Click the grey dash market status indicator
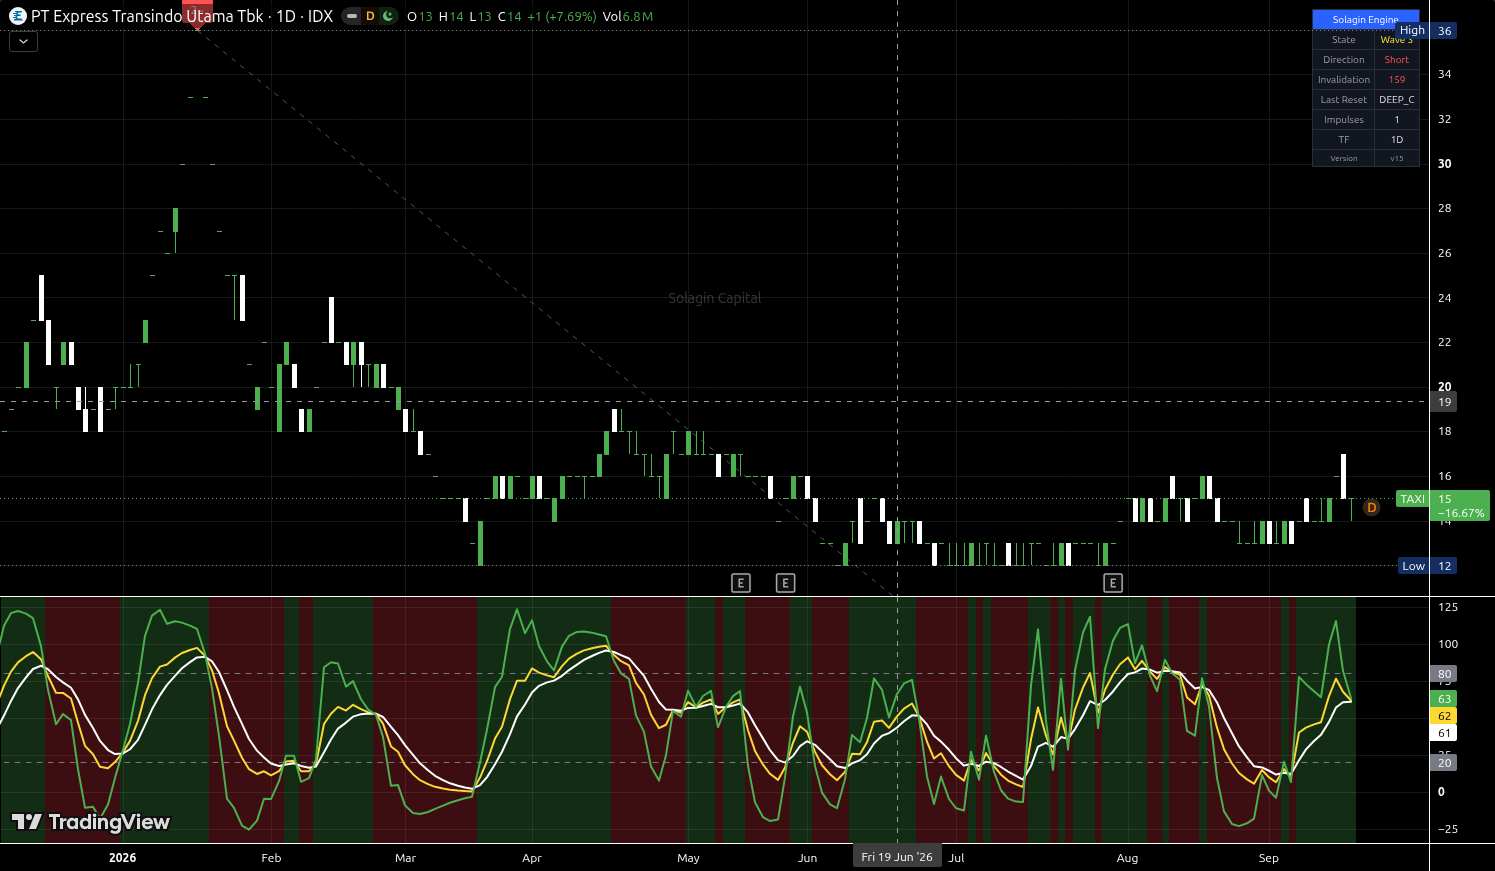Screen dimensions: 1495x871 (351, 16)
